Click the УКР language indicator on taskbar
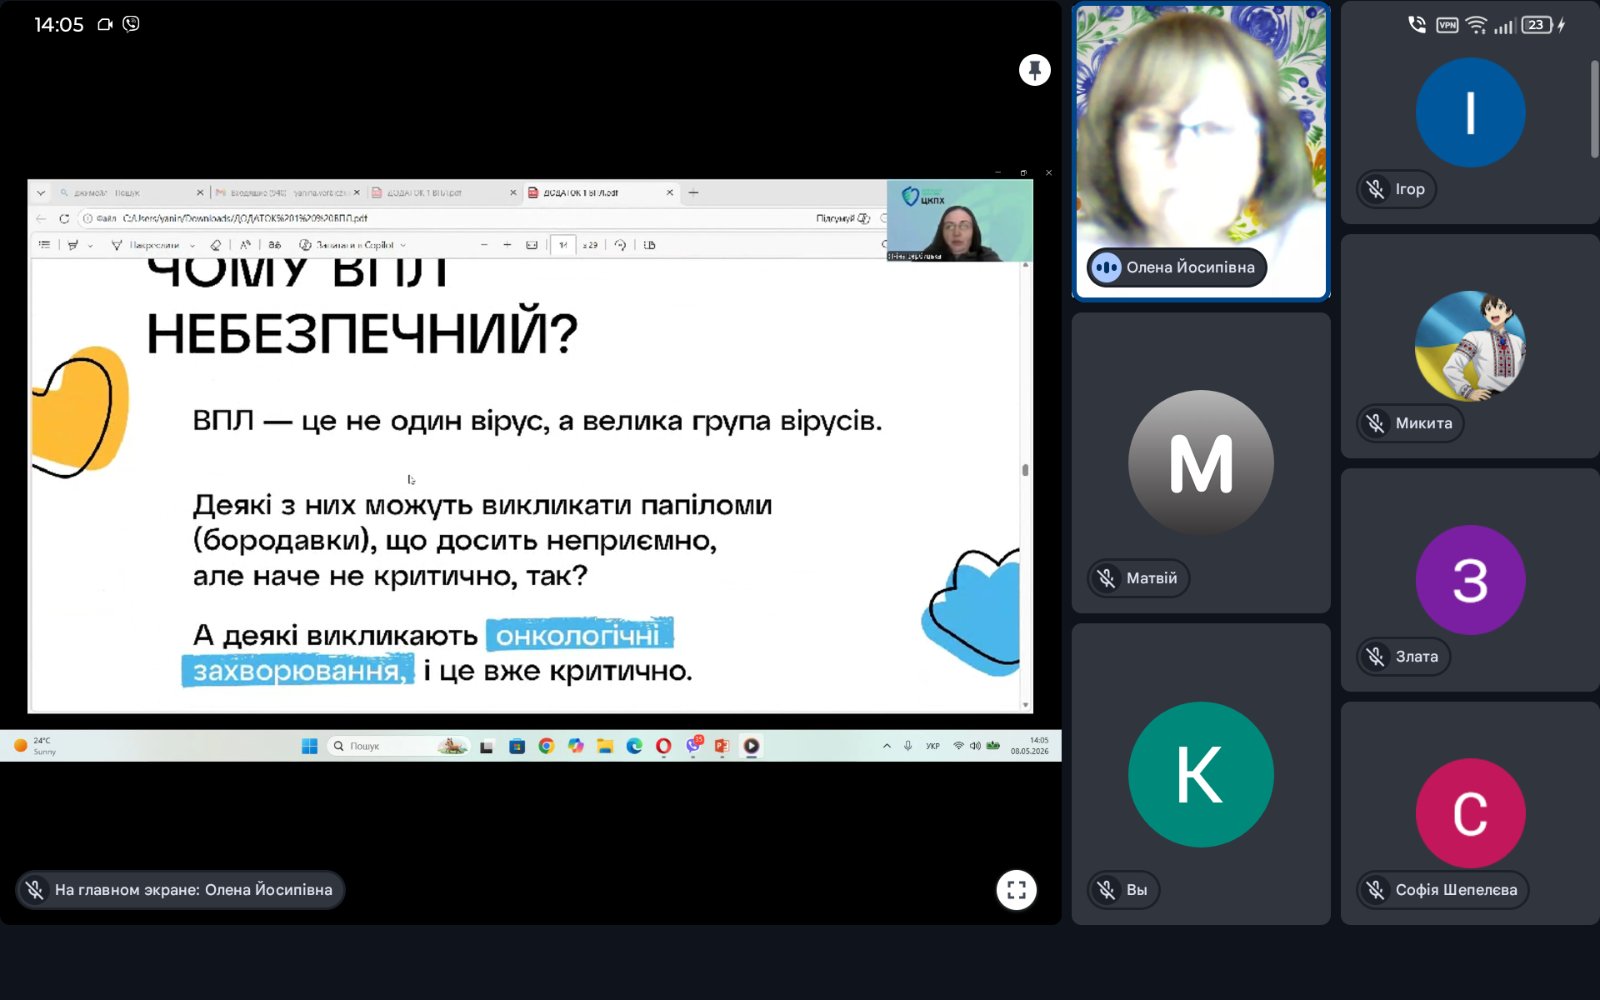 pos(933,746)
